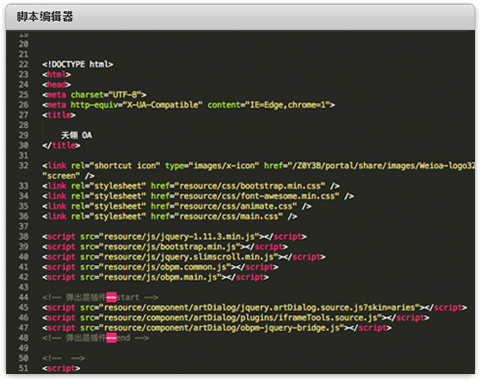The height and width of the screenshot is (381, 481).
Task: Click the main.css stylesheet line
Action: click(169, 216)
